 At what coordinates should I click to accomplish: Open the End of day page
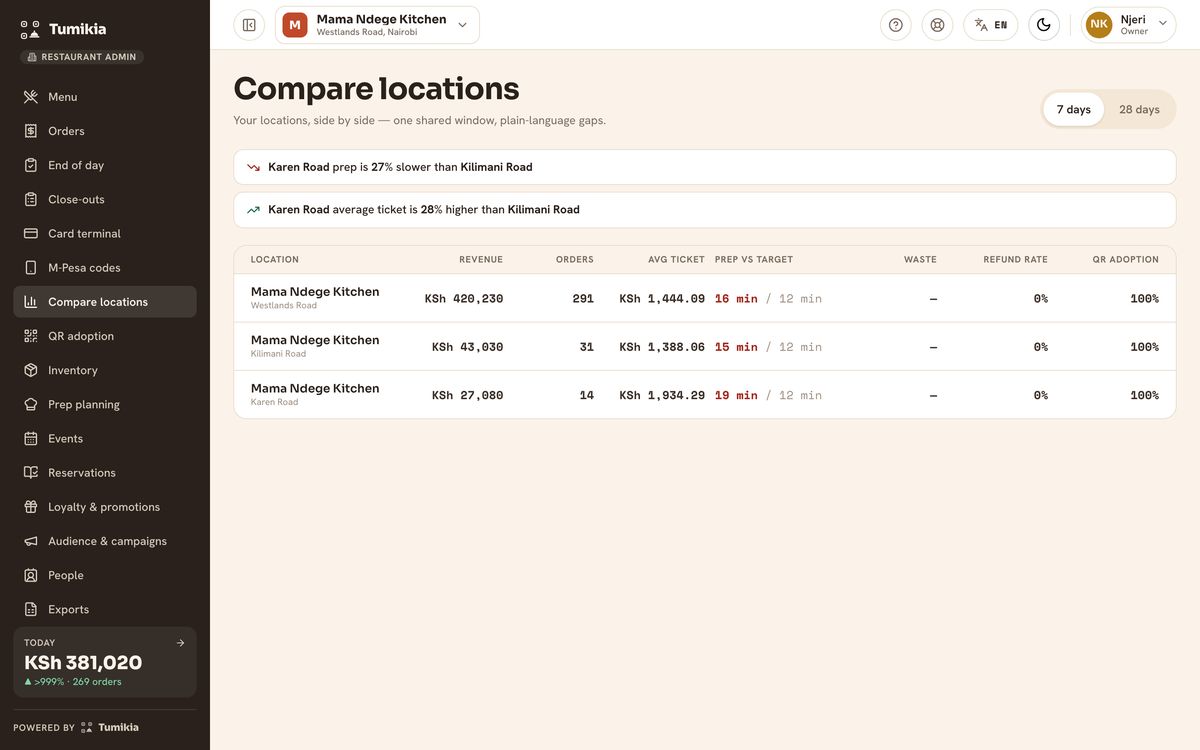coord(105,165)
